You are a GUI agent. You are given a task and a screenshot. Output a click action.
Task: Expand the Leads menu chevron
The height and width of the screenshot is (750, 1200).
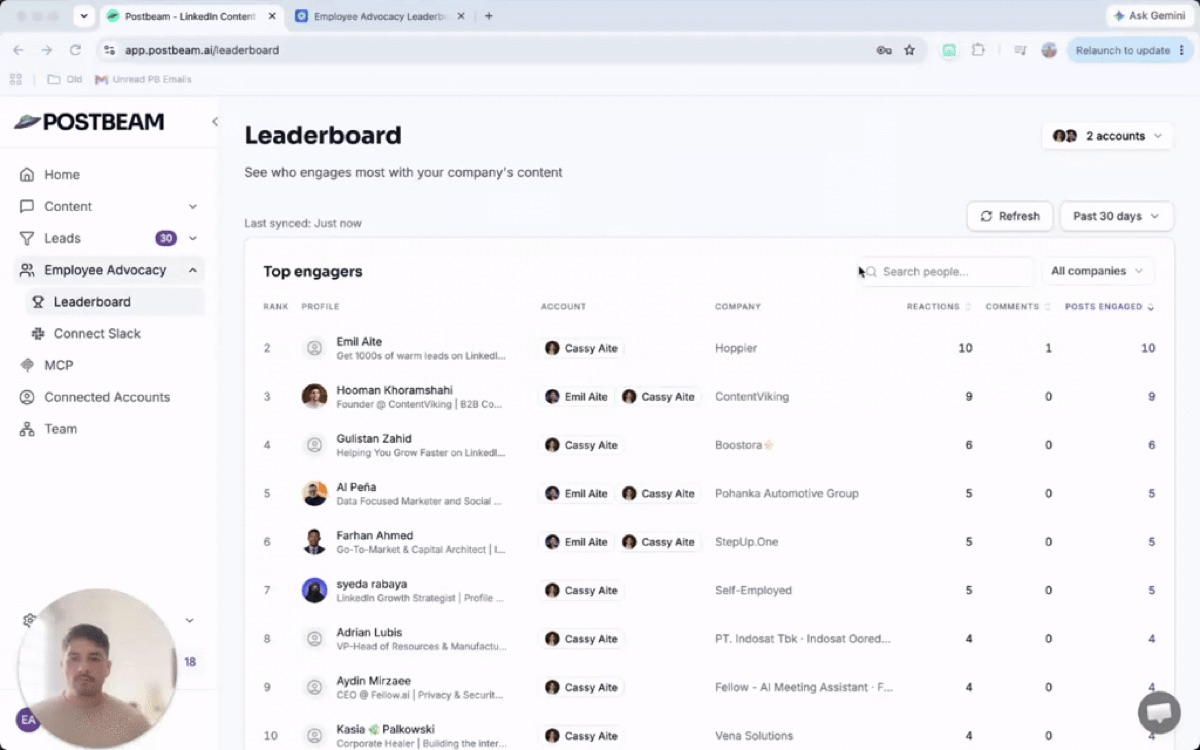(193, 238)
